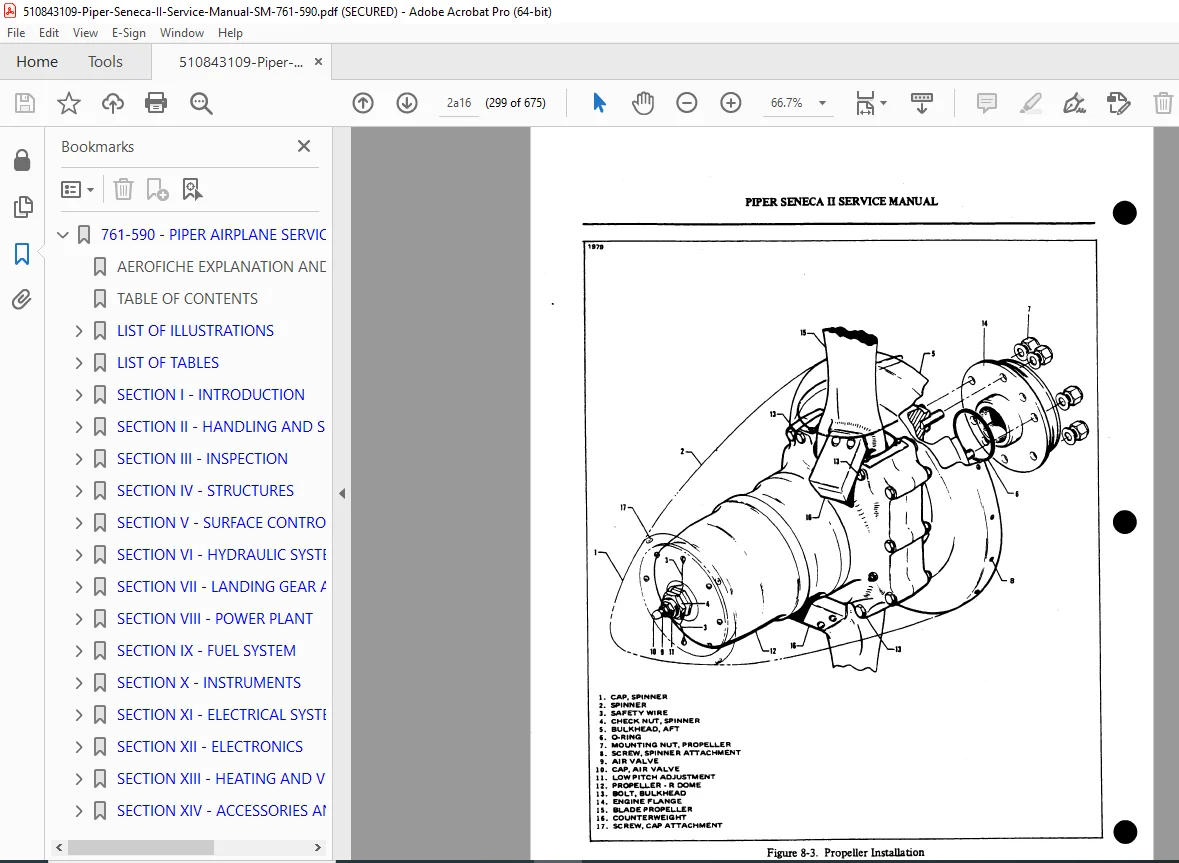
Task: Open the zoom level 66.7% dropdown
Action: 823,103
